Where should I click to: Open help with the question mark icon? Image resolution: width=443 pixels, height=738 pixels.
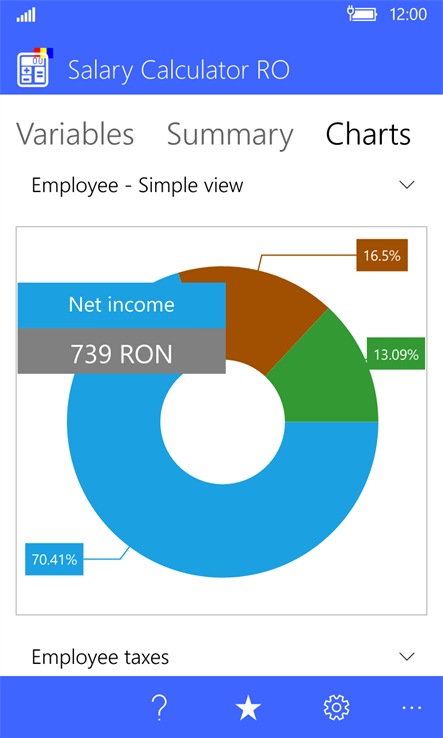[x=160, y=707]
